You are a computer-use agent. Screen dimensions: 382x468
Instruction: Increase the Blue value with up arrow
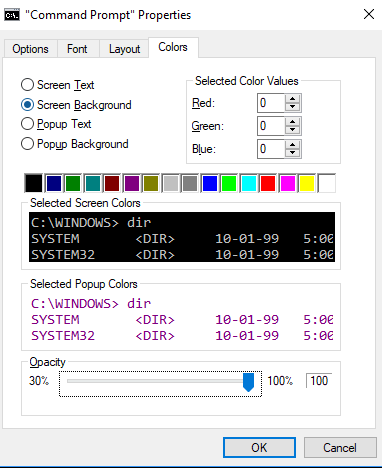(293, 145)
